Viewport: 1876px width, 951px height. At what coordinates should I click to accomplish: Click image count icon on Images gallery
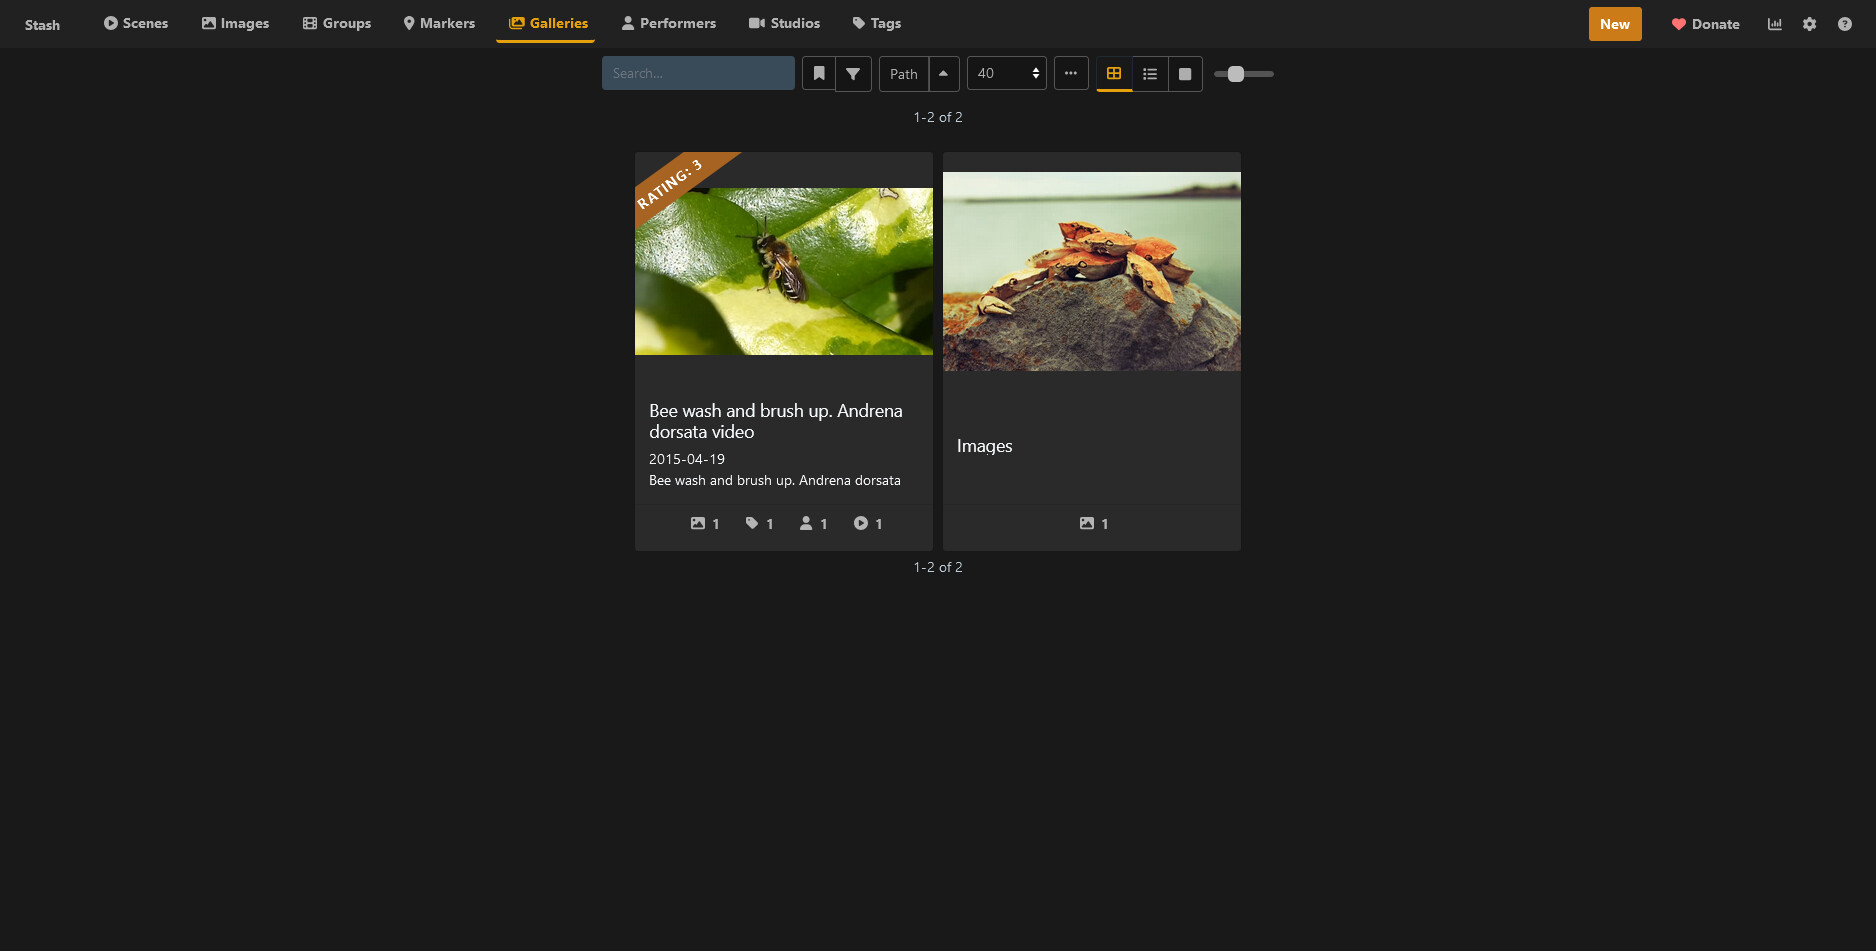coord(1094,523)
